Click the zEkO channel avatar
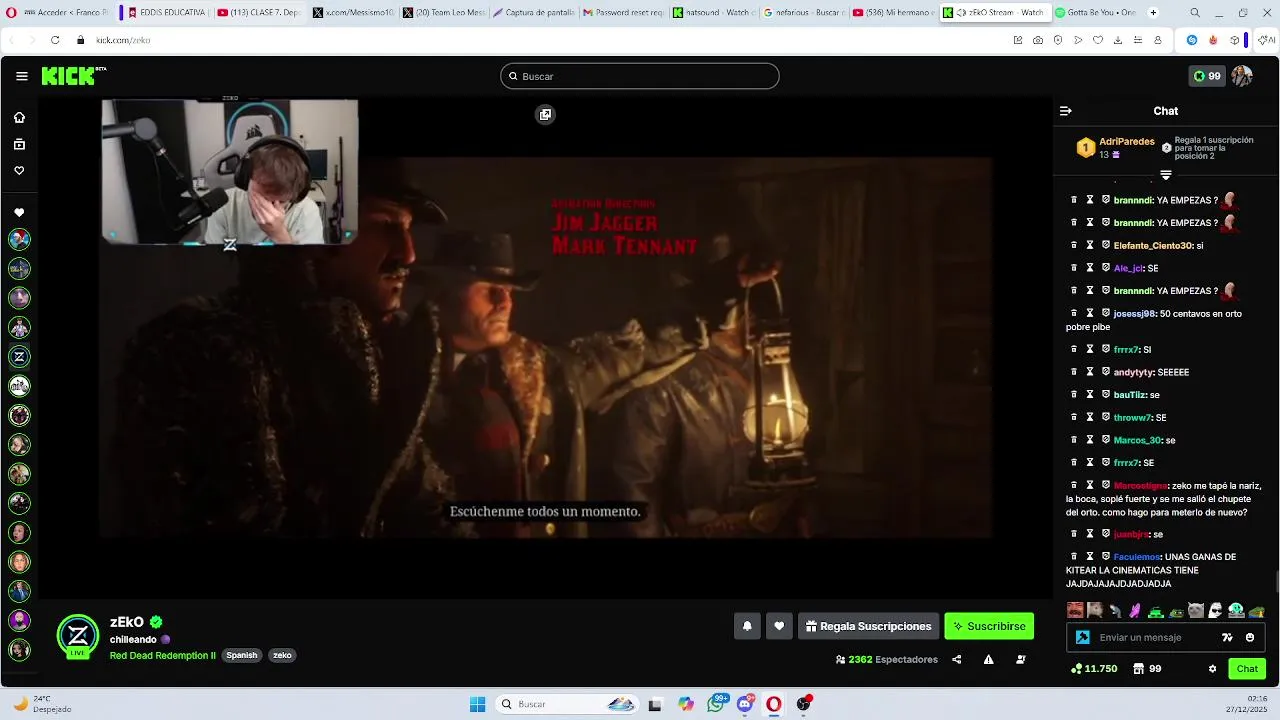This screenshot has height=720, width=1280. tap(77, 635)
